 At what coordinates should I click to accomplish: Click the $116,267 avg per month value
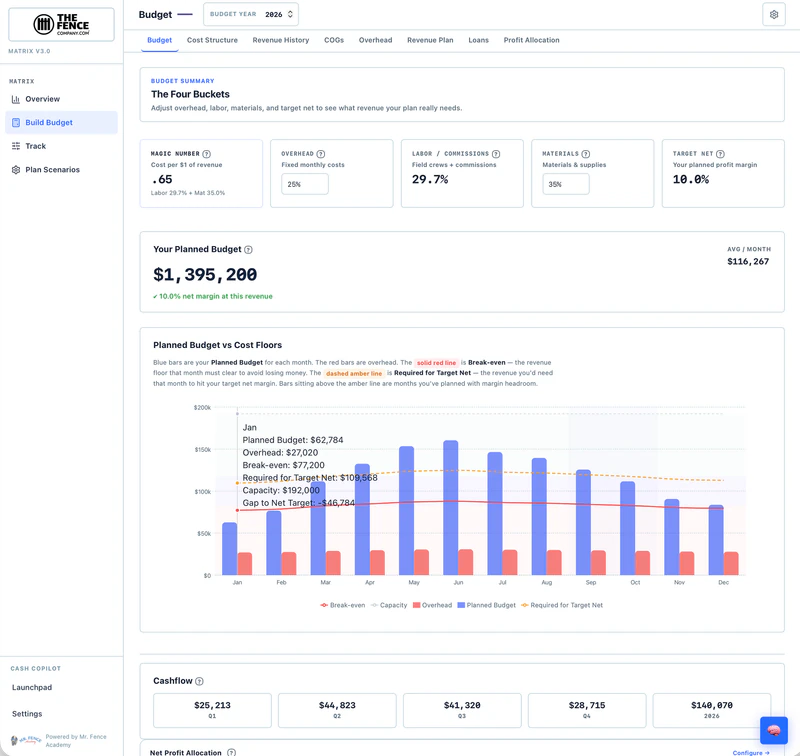(748, 261)
